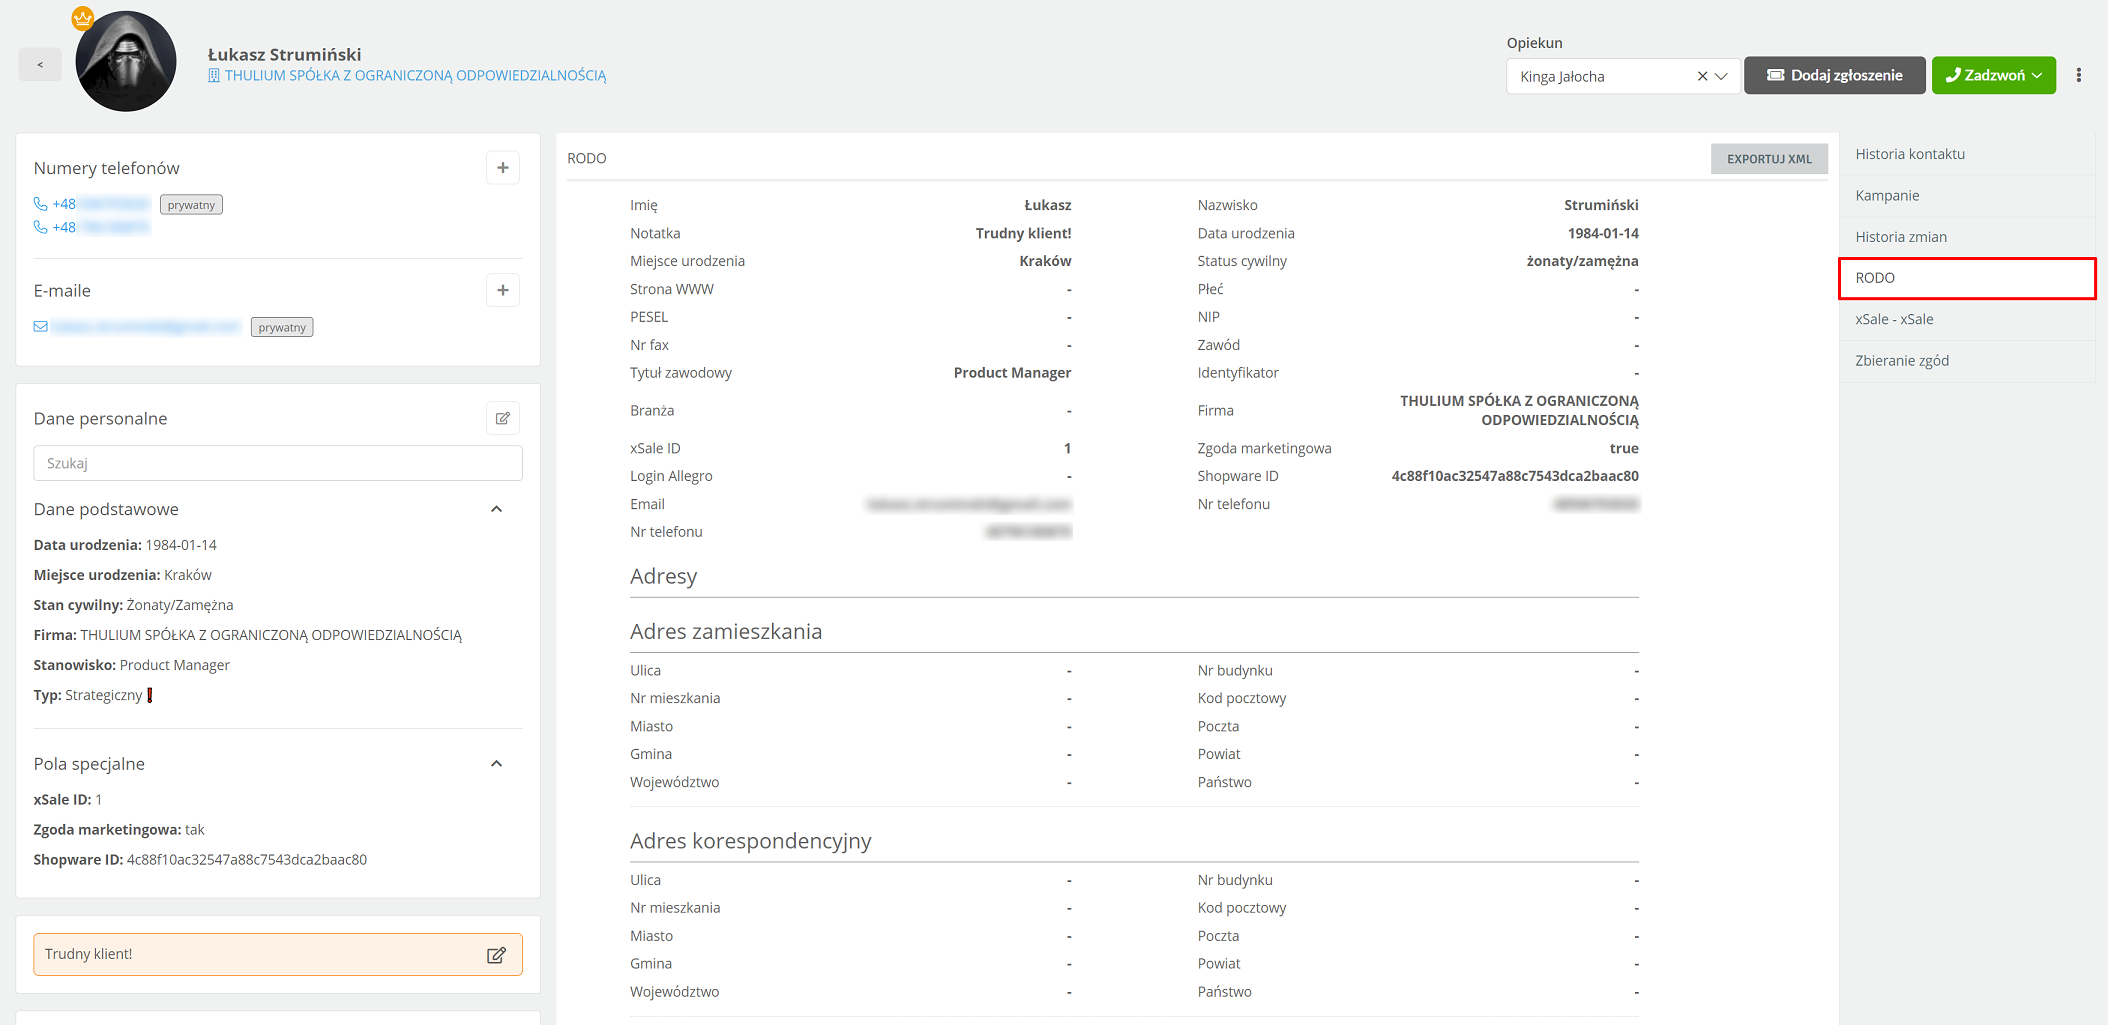Click the Trudny klient! note box
This screenshot has height=1025, width=2108.
278,955
